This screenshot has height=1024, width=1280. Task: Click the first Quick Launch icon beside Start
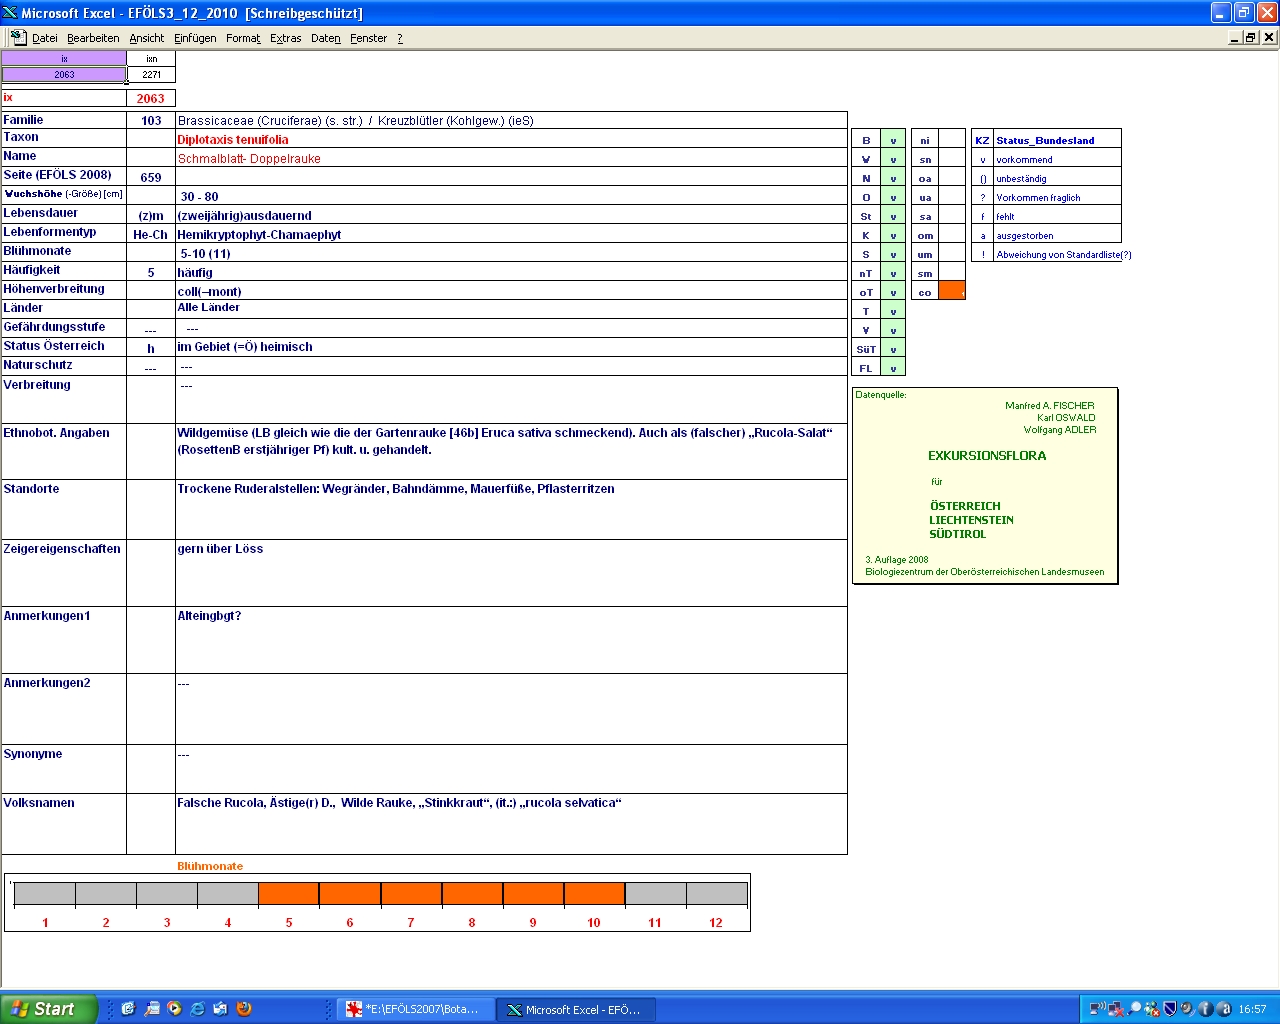pos(128,1009)
